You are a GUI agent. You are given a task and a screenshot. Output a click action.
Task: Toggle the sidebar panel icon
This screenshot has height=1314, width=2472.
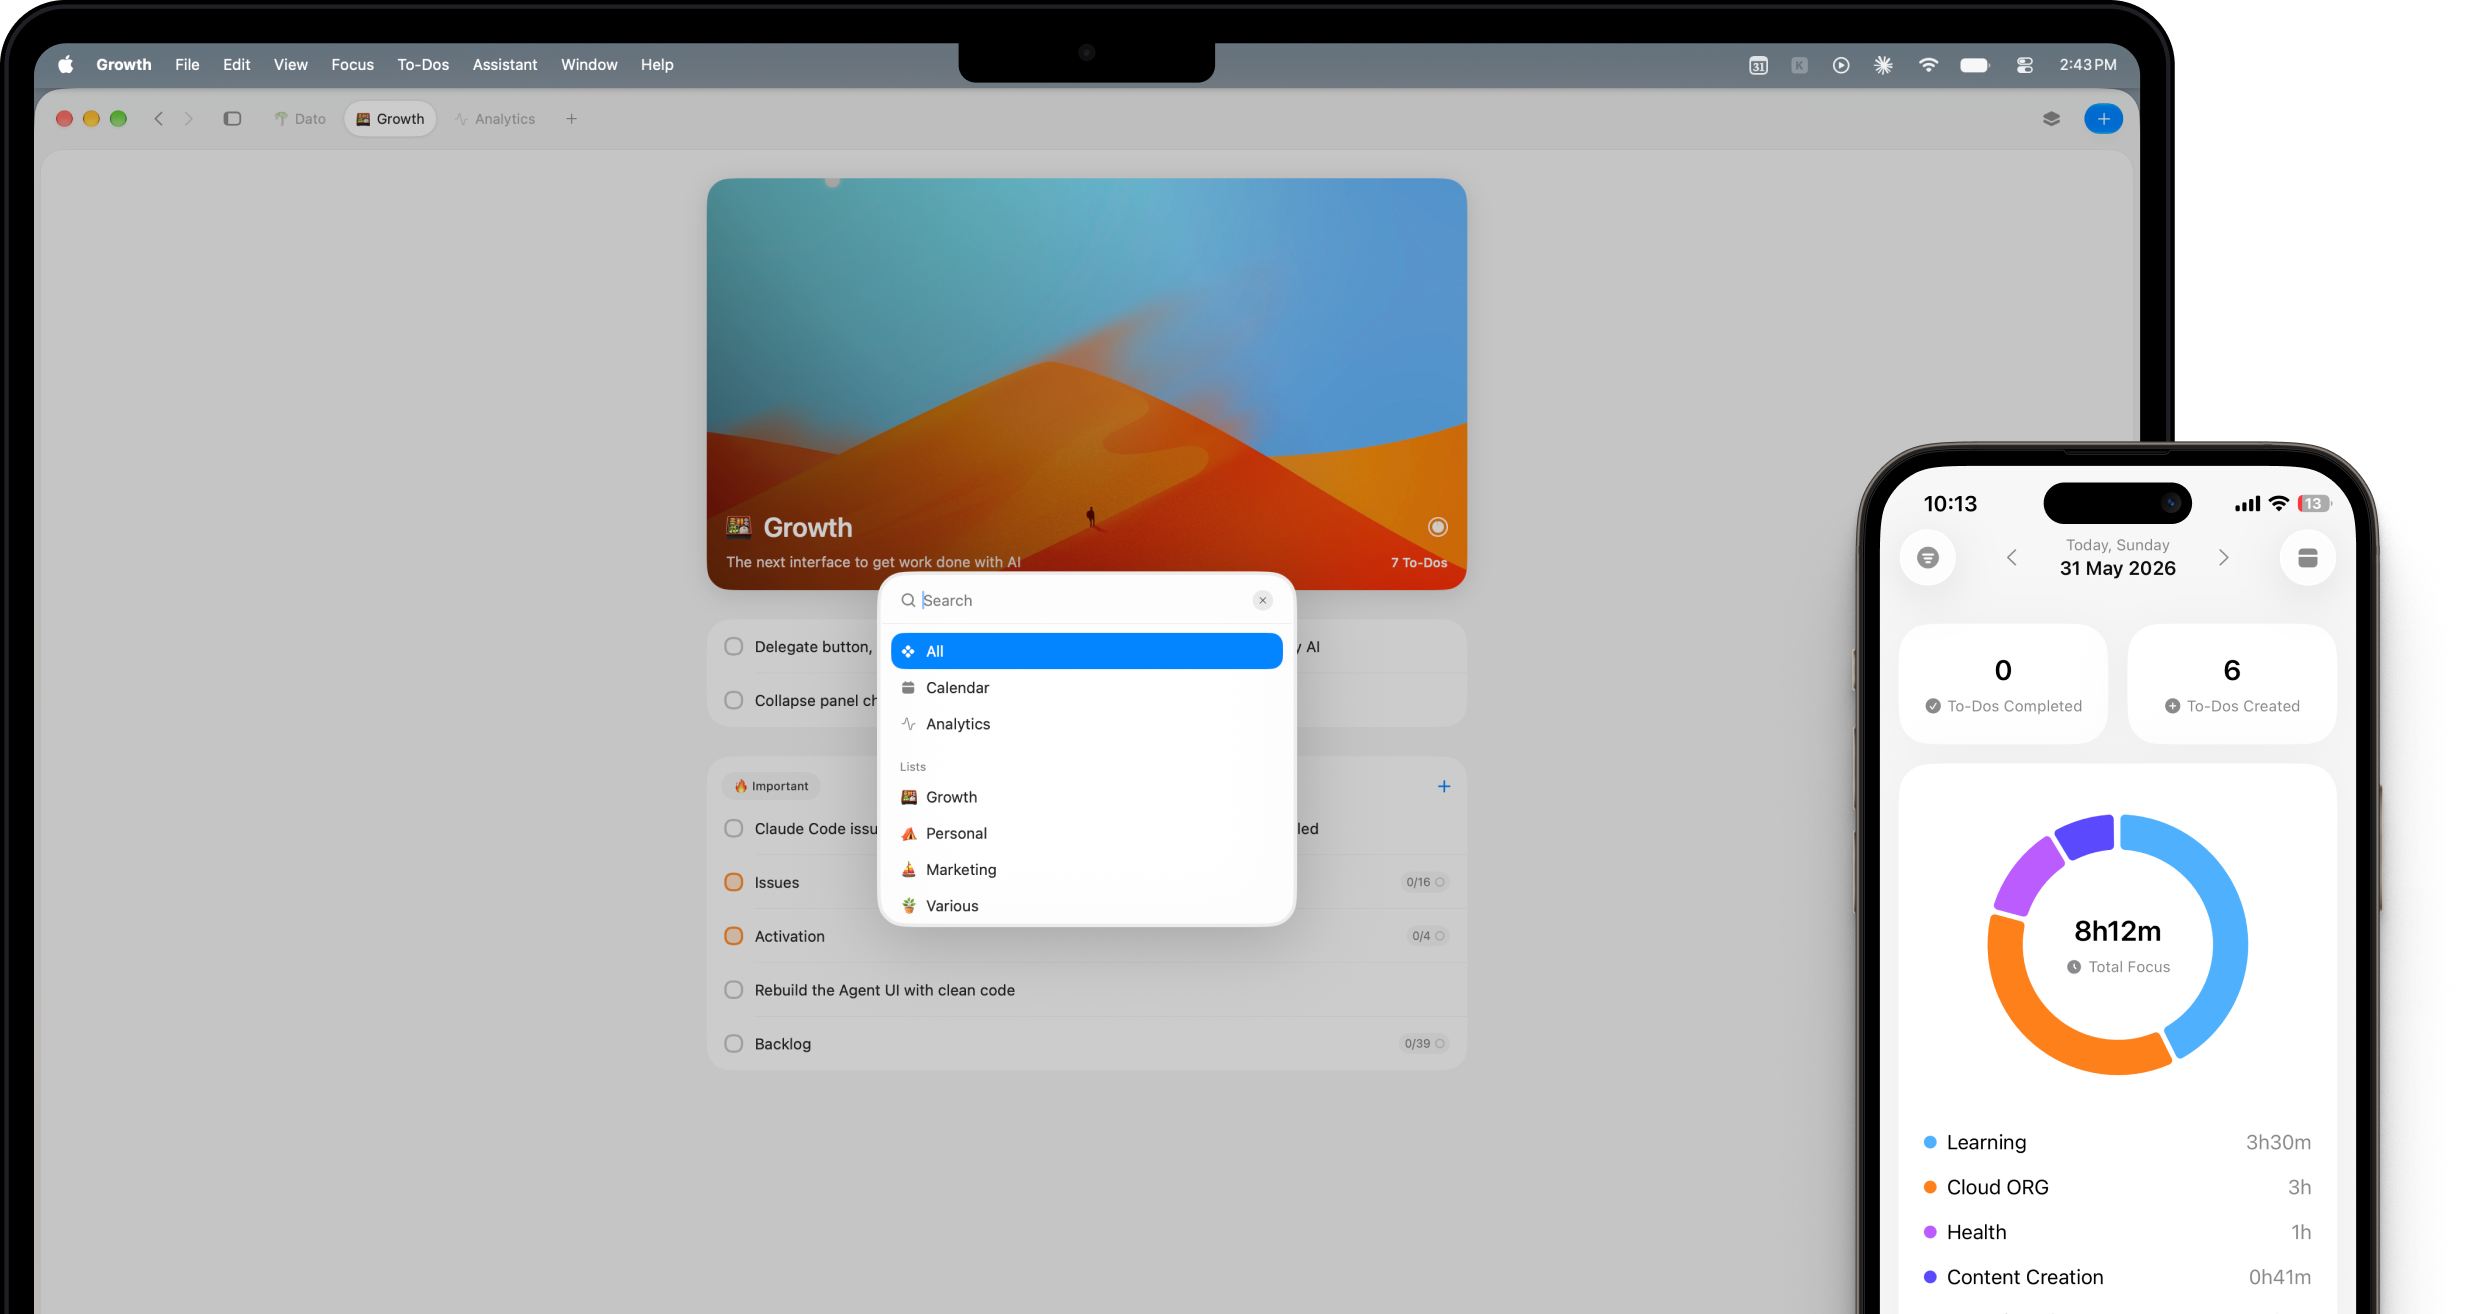click(232, 119)
